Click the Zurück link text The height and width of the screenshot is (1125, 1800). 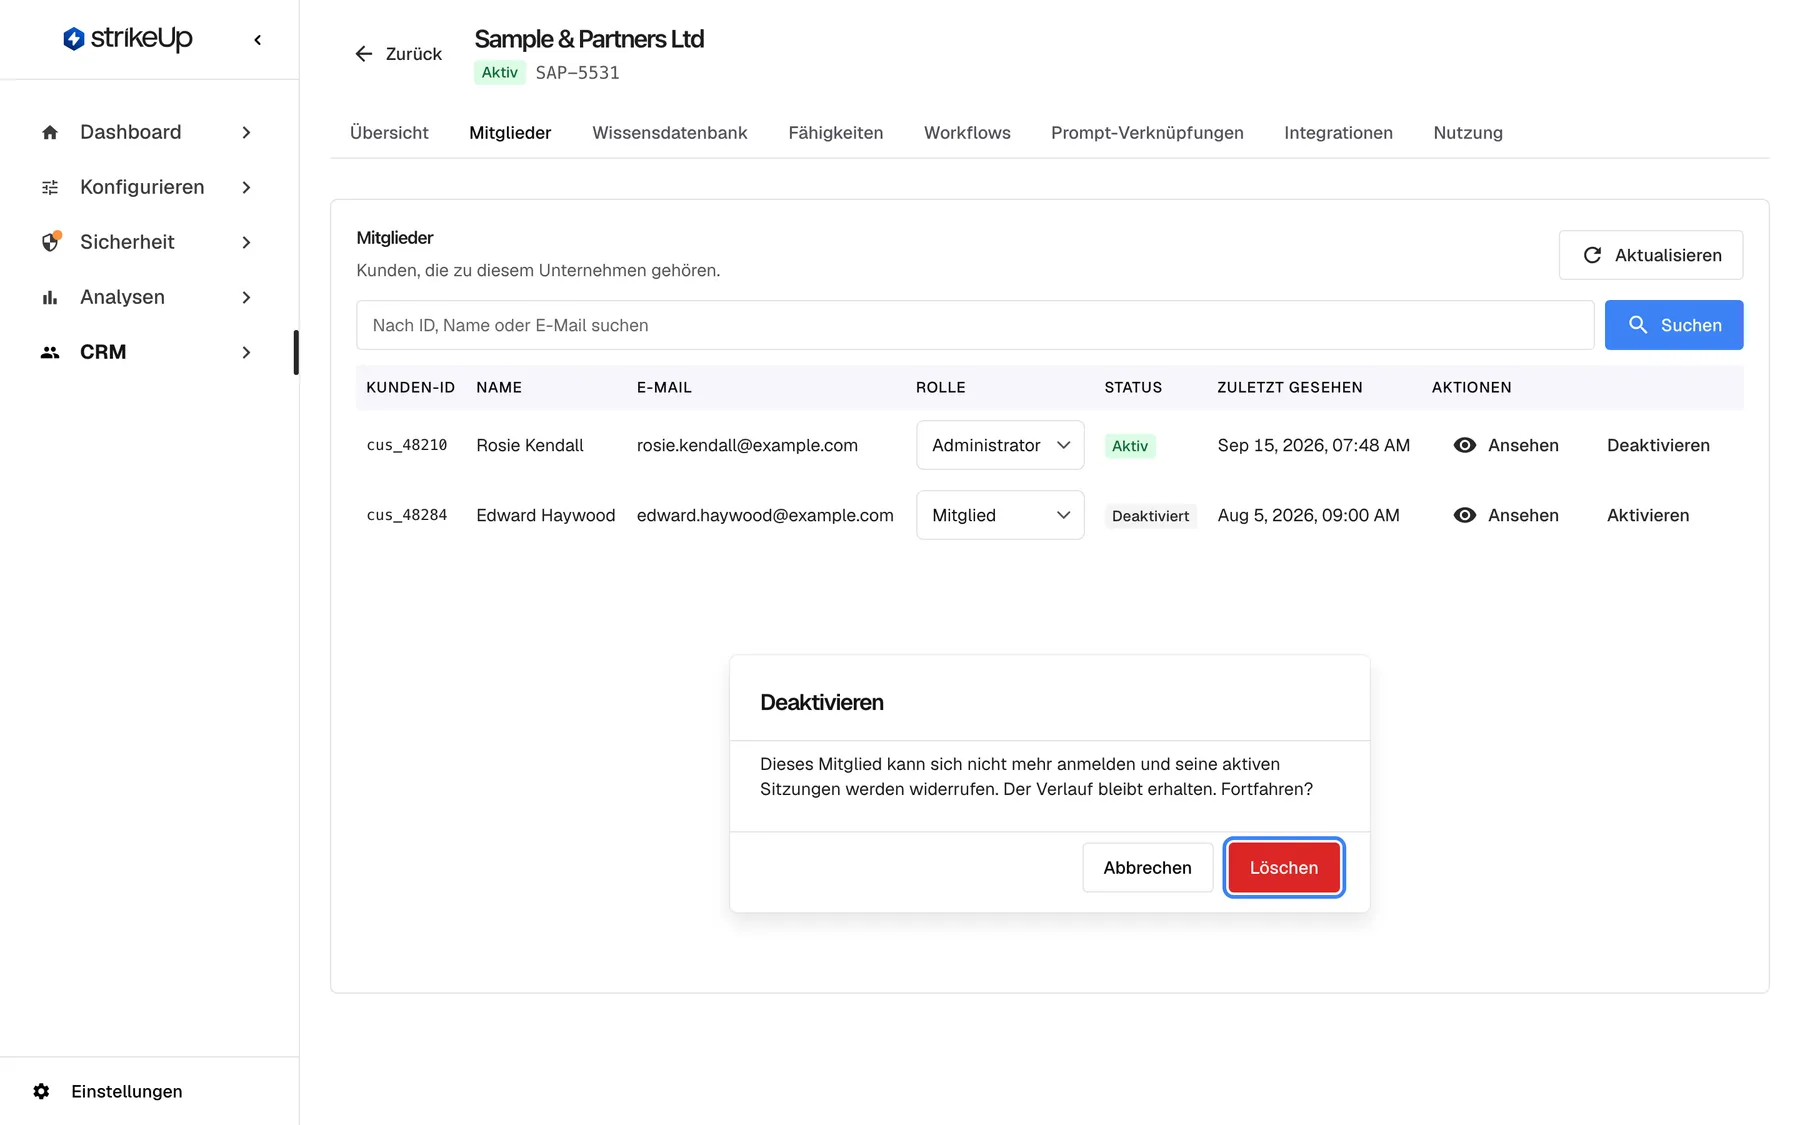(x=414, y=54)
